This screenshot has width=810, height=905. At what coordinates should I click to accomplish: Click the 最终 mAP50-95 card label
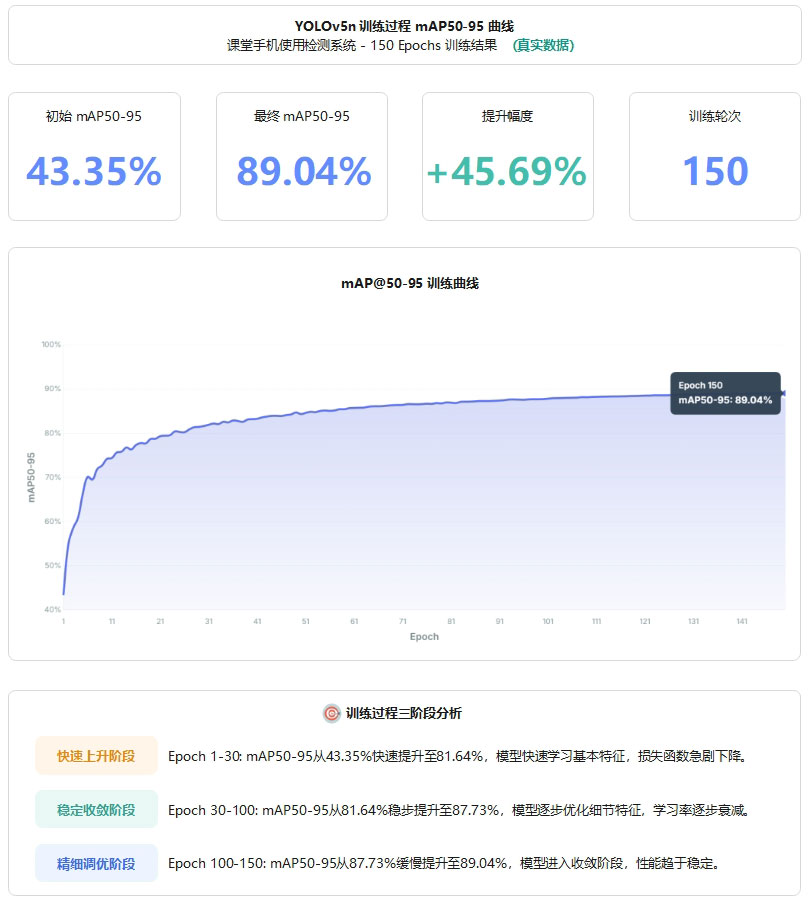pos(302,116)
